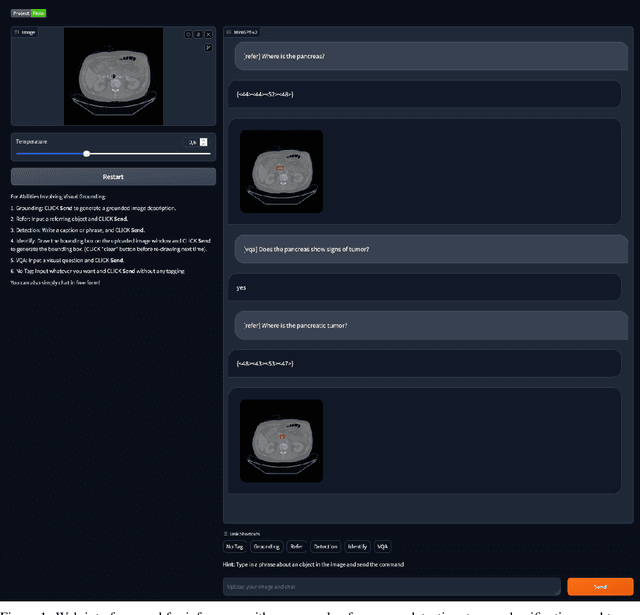Click the Temperature numeric value field

pos(191,142)
